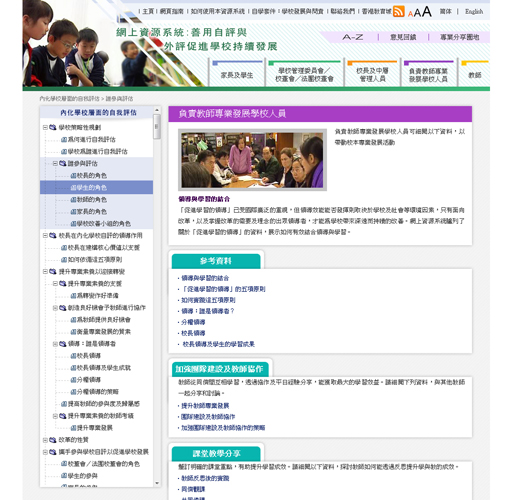
Task: Collapse the 誰參與評估 subtree
Action: [x=55, y=163]
